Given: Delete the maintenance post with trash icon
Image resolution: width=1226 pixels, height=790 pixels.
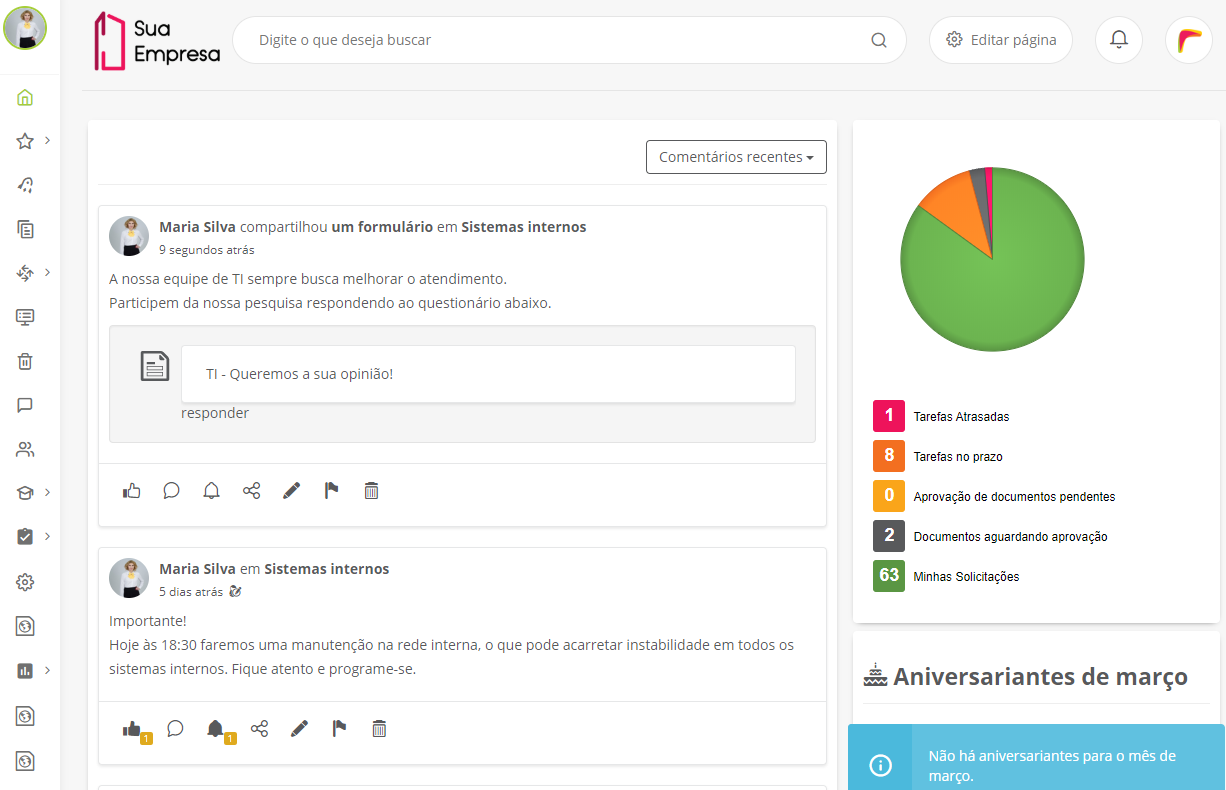Looking at the screenshot, I should [x=379, y=729].
